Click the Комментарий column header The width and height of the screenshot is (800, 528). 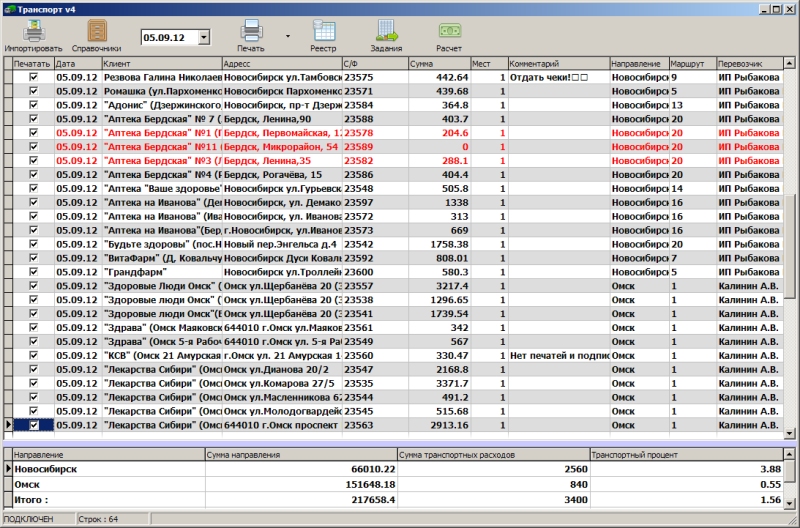559,64
